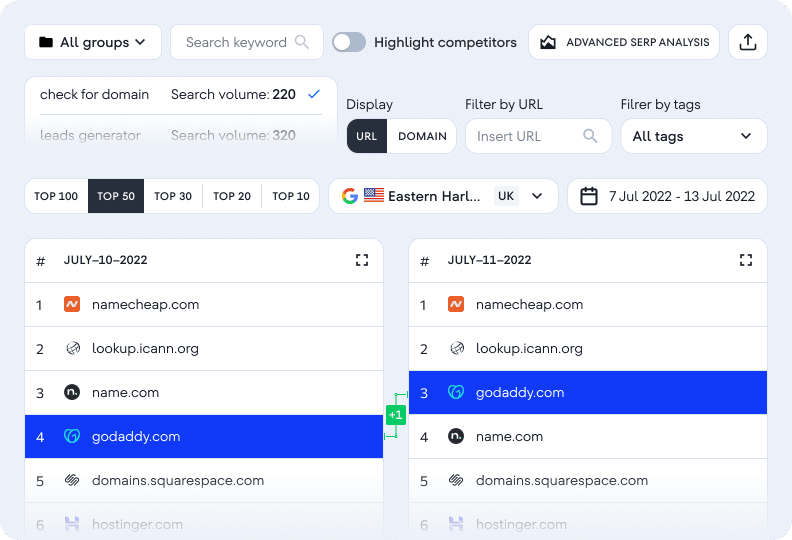Viewport: 792px width, 540px height.
Task: Open Advanced SERP Analysis
Action: [624, 42]
